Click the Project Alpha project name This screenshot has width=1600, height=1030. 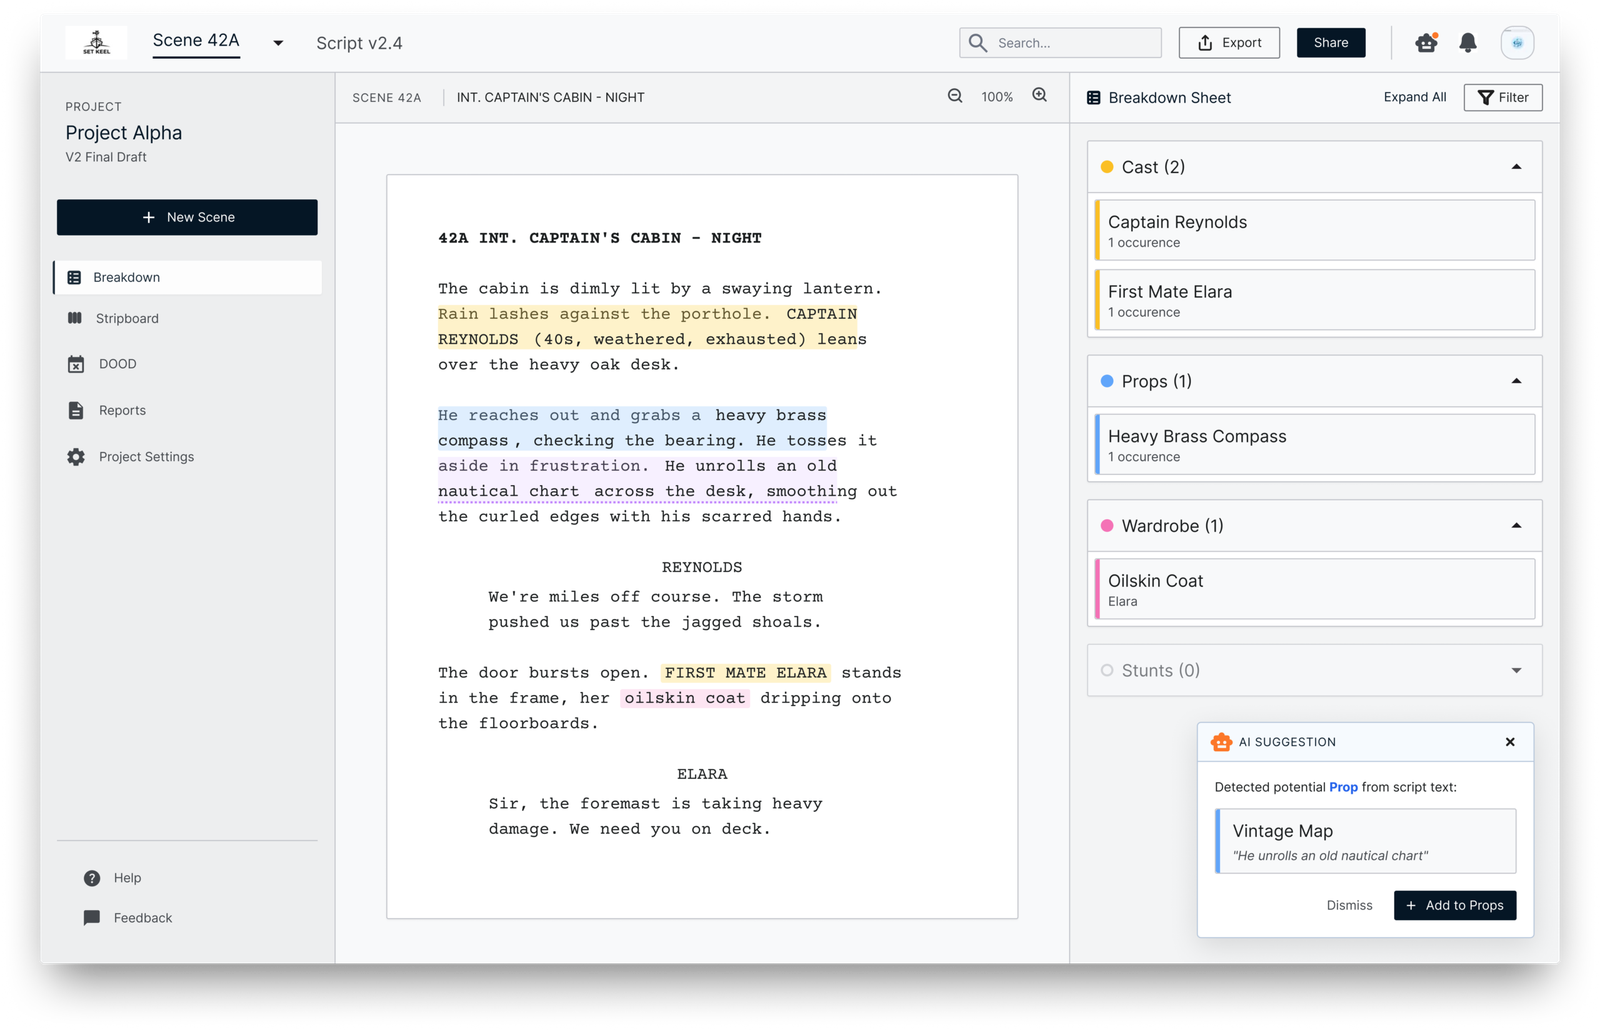coord(124,133)
